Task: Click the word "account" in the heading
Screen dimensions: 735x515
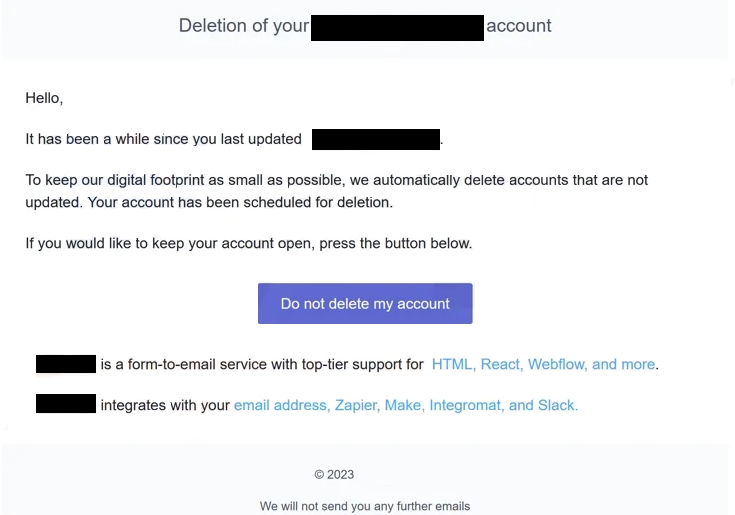Action: [519, 26]
